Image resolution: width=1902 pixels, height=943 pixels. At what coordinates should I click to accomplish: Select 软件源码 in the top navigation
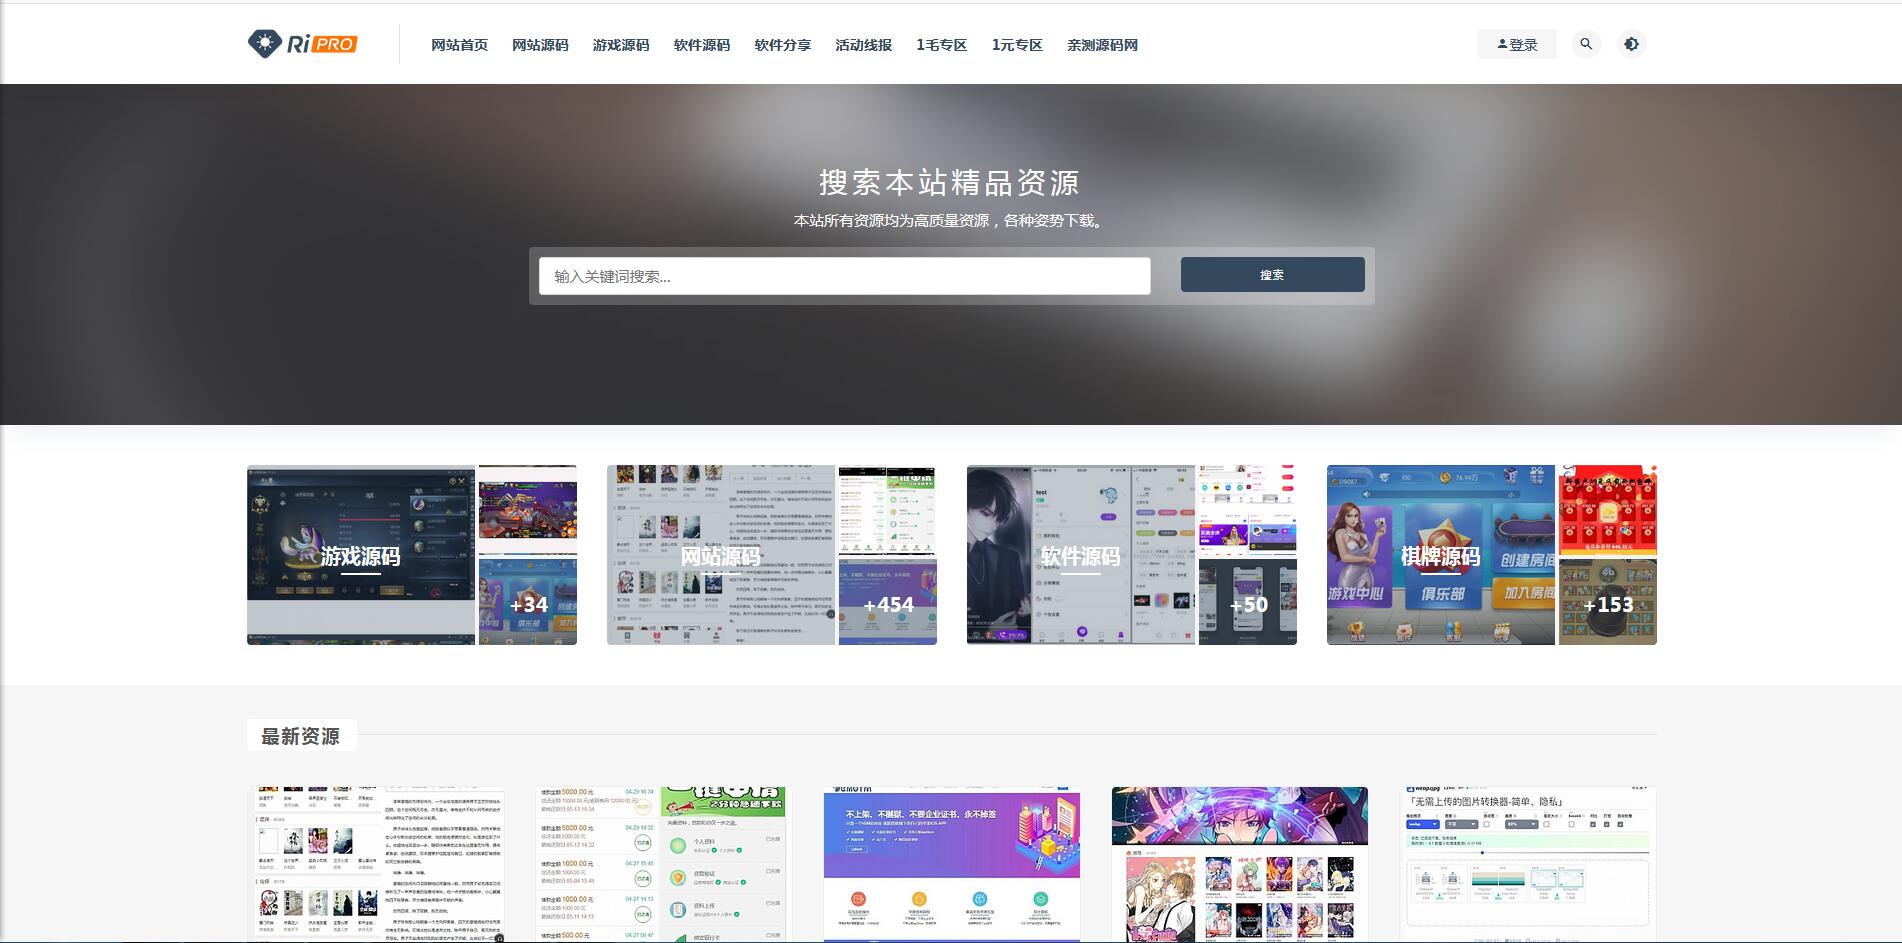(x=702, y=45)
